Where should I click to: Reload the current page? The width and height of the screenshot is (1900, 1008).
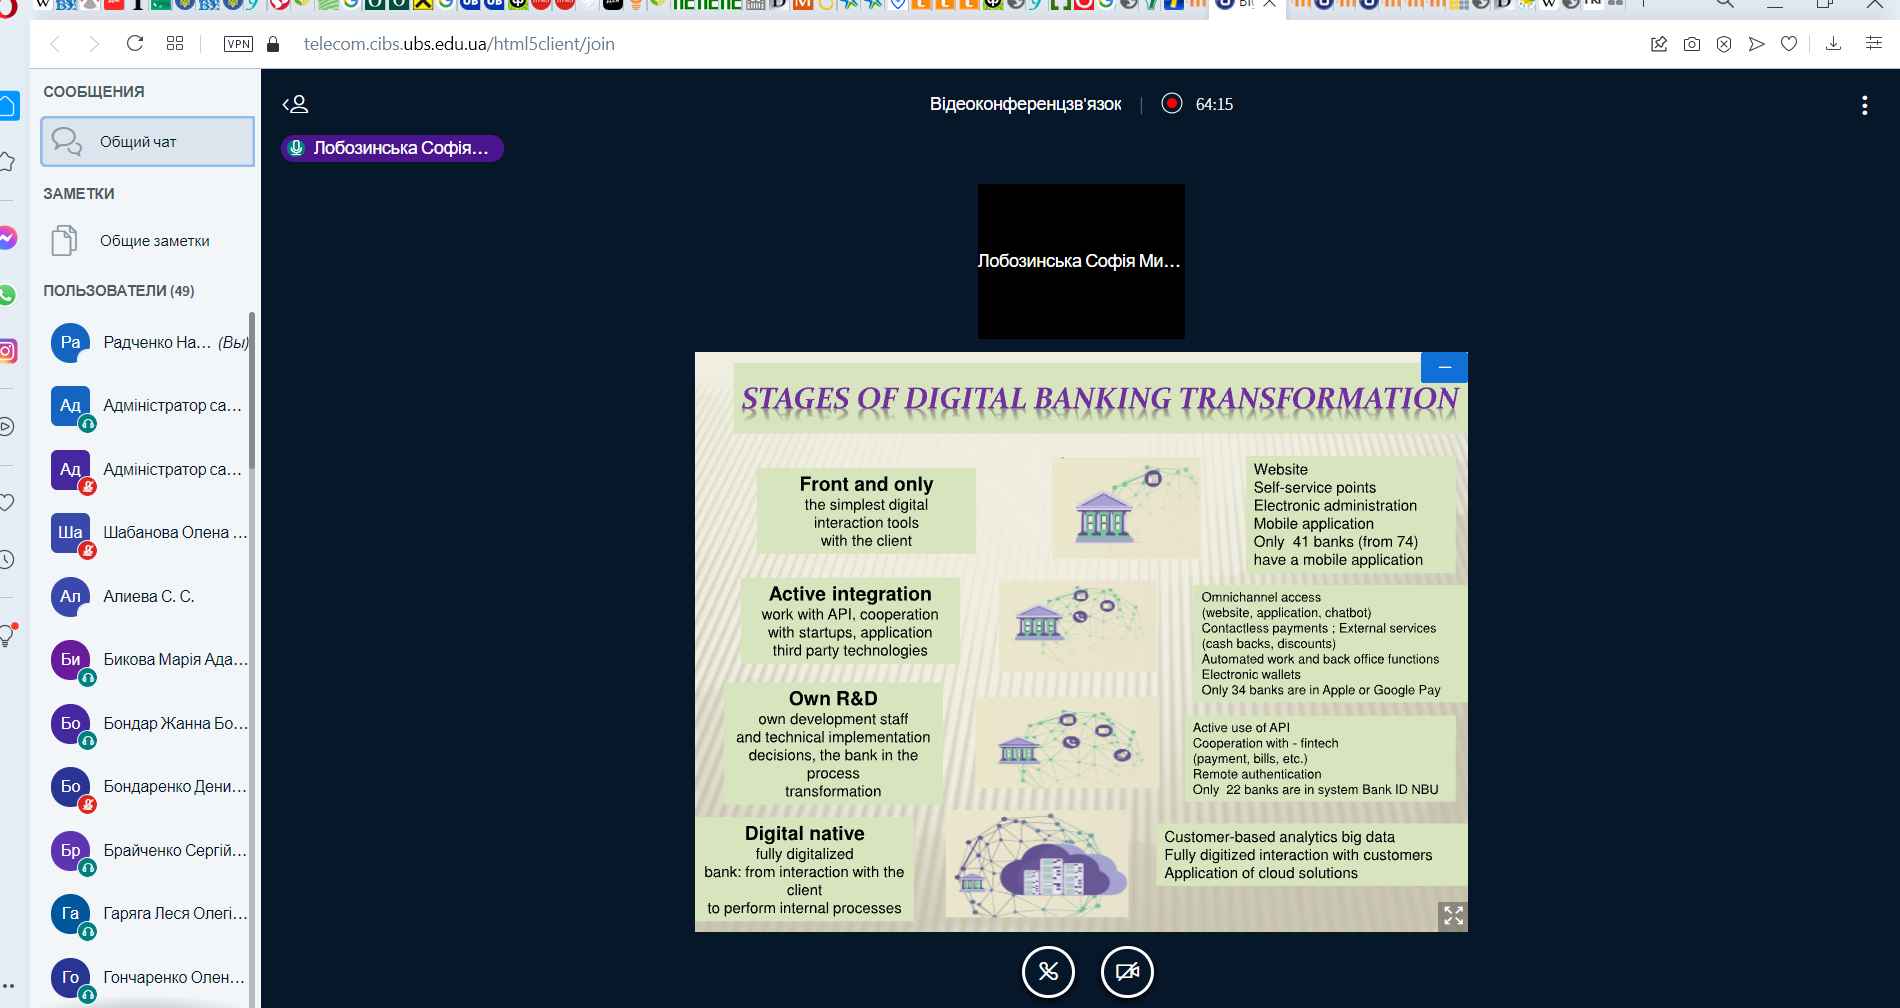pyautogui.click(x=135, y=44)
